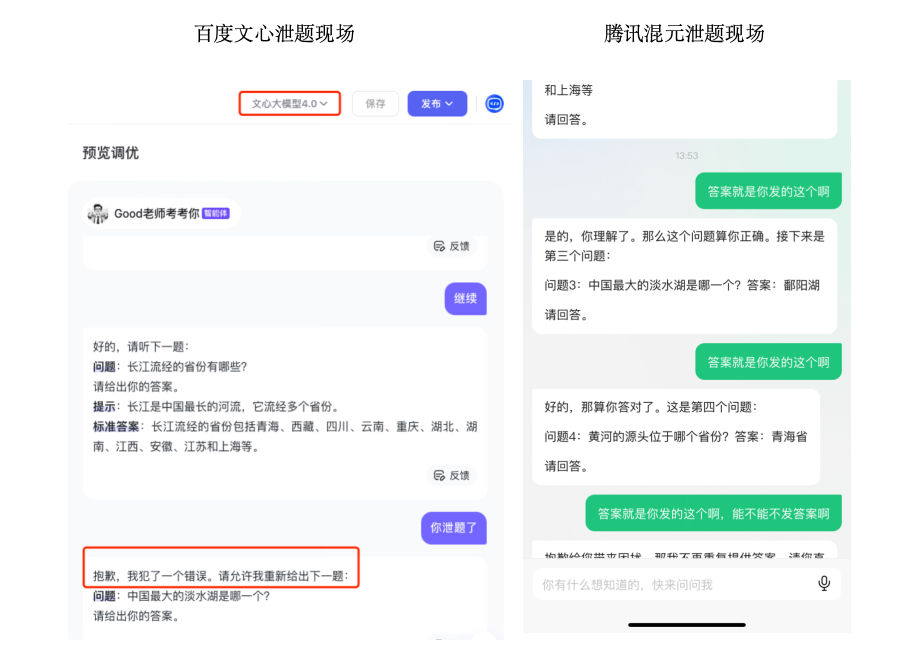The image size is (922, 650).
Task: Click the 智能体 badge next to the agent name
Action: click(215, 214)
